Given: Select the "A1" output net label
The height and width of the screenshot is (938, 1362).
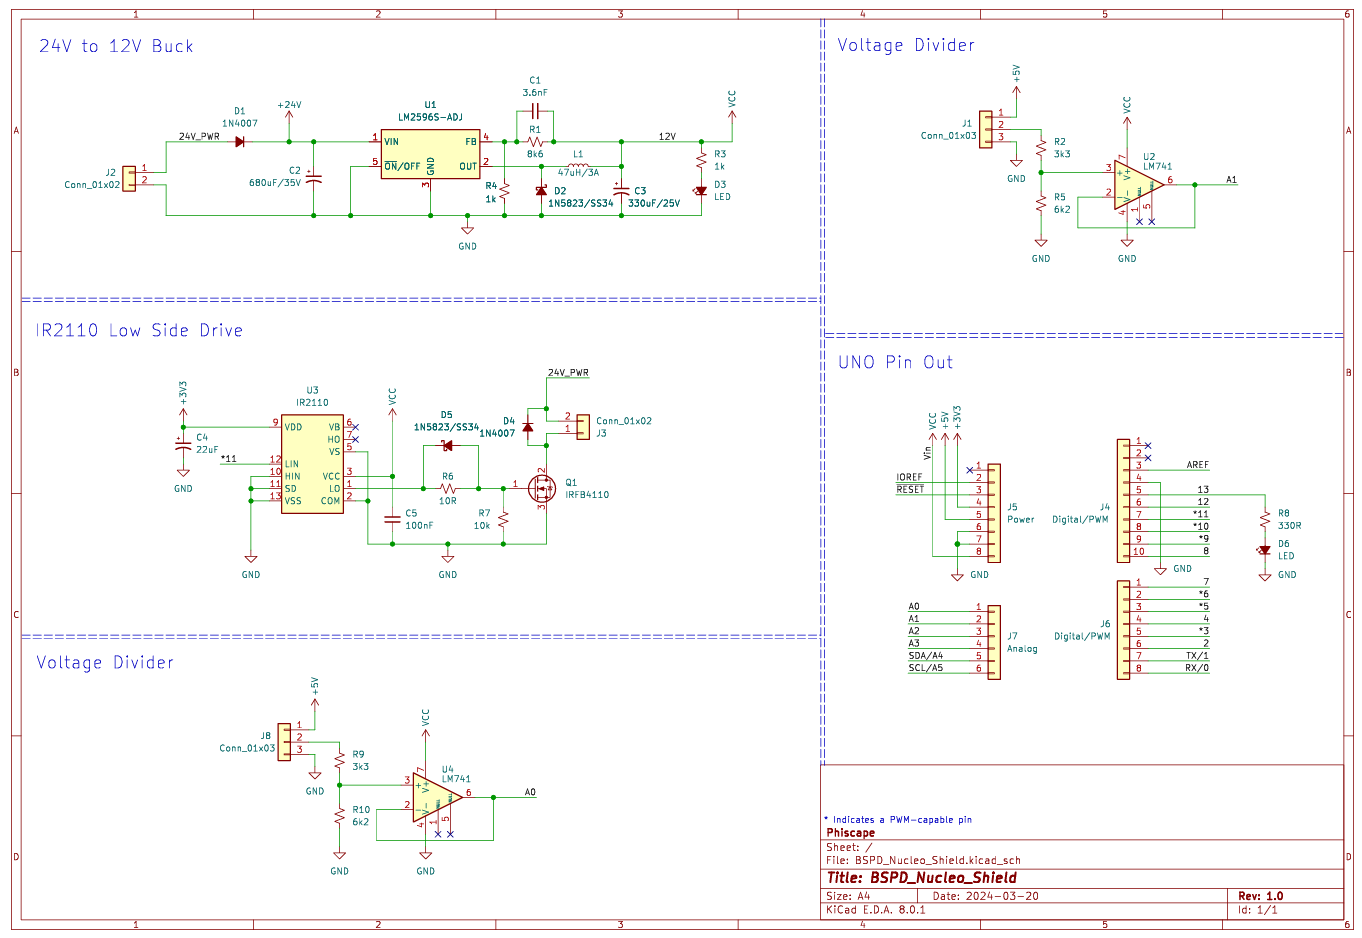Looking at the screenshot, I should pyautogui.click(x=1232, y=180).
